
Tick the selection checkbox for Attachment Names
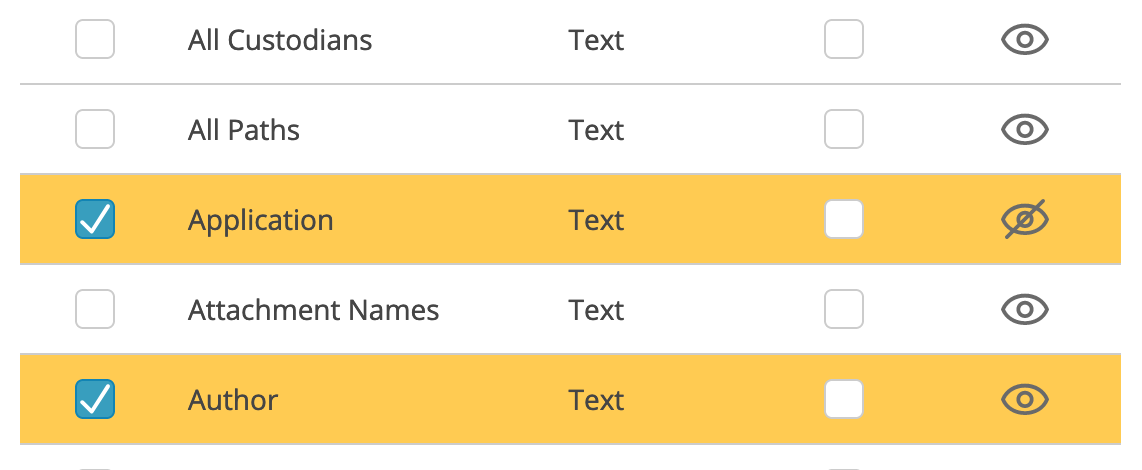(95, 310)
